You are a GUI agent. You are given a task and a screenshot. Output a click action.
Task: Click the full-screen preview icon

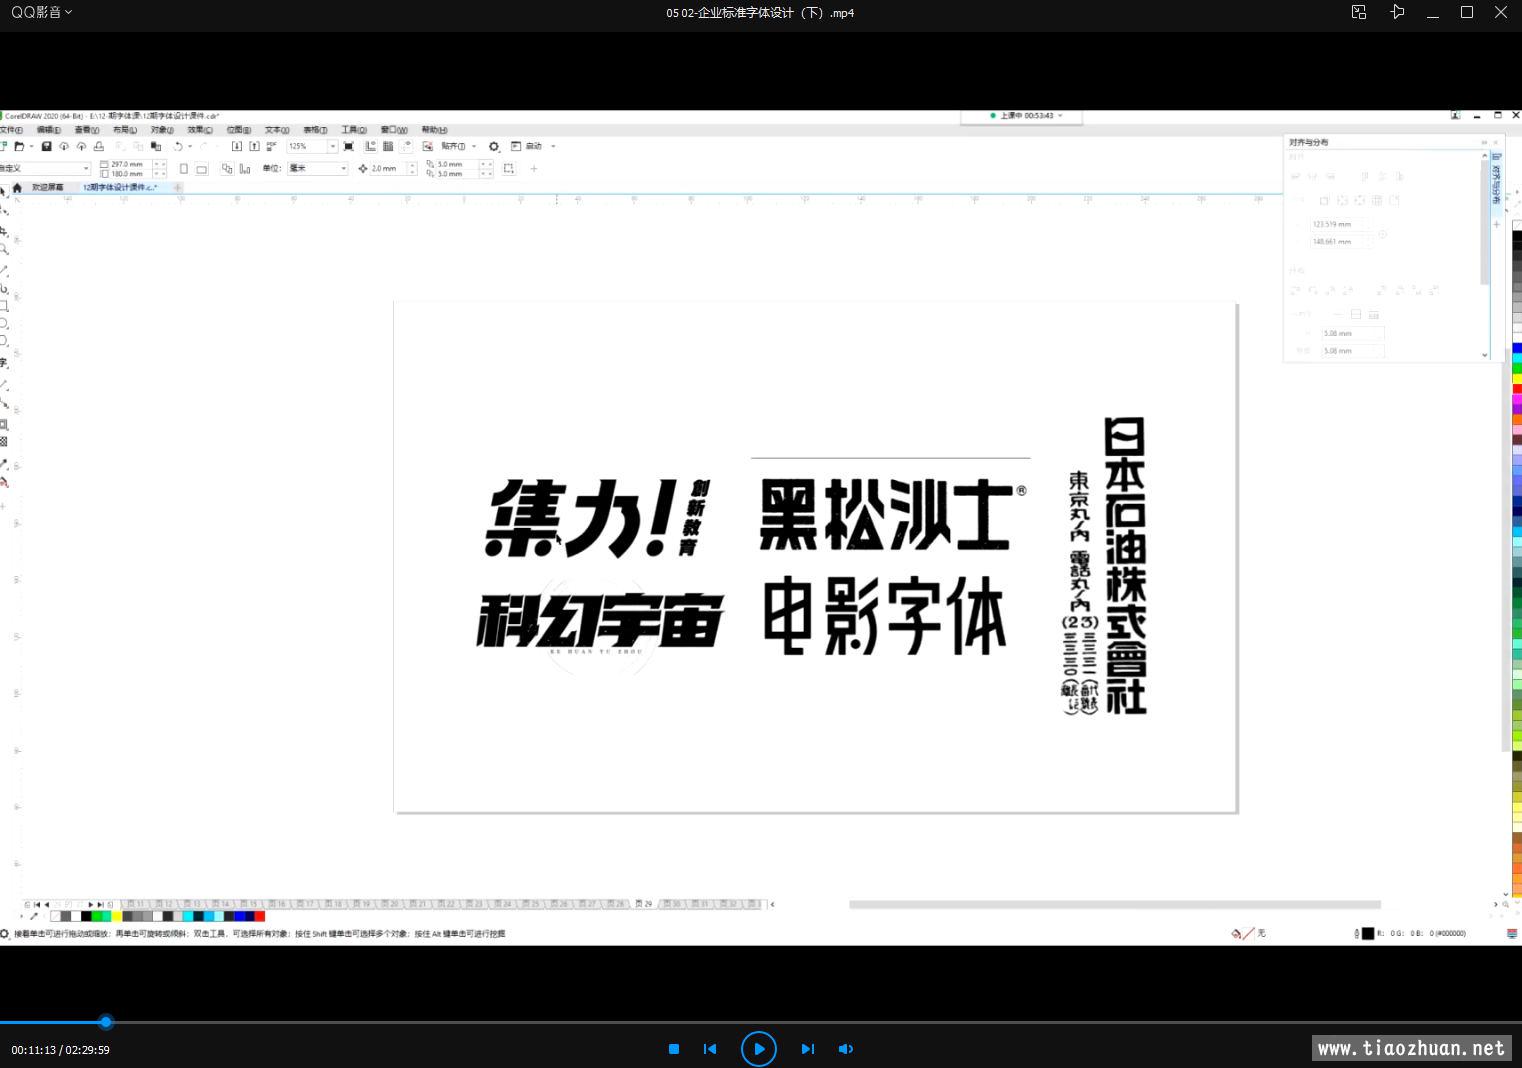click(x=348, y=146)
